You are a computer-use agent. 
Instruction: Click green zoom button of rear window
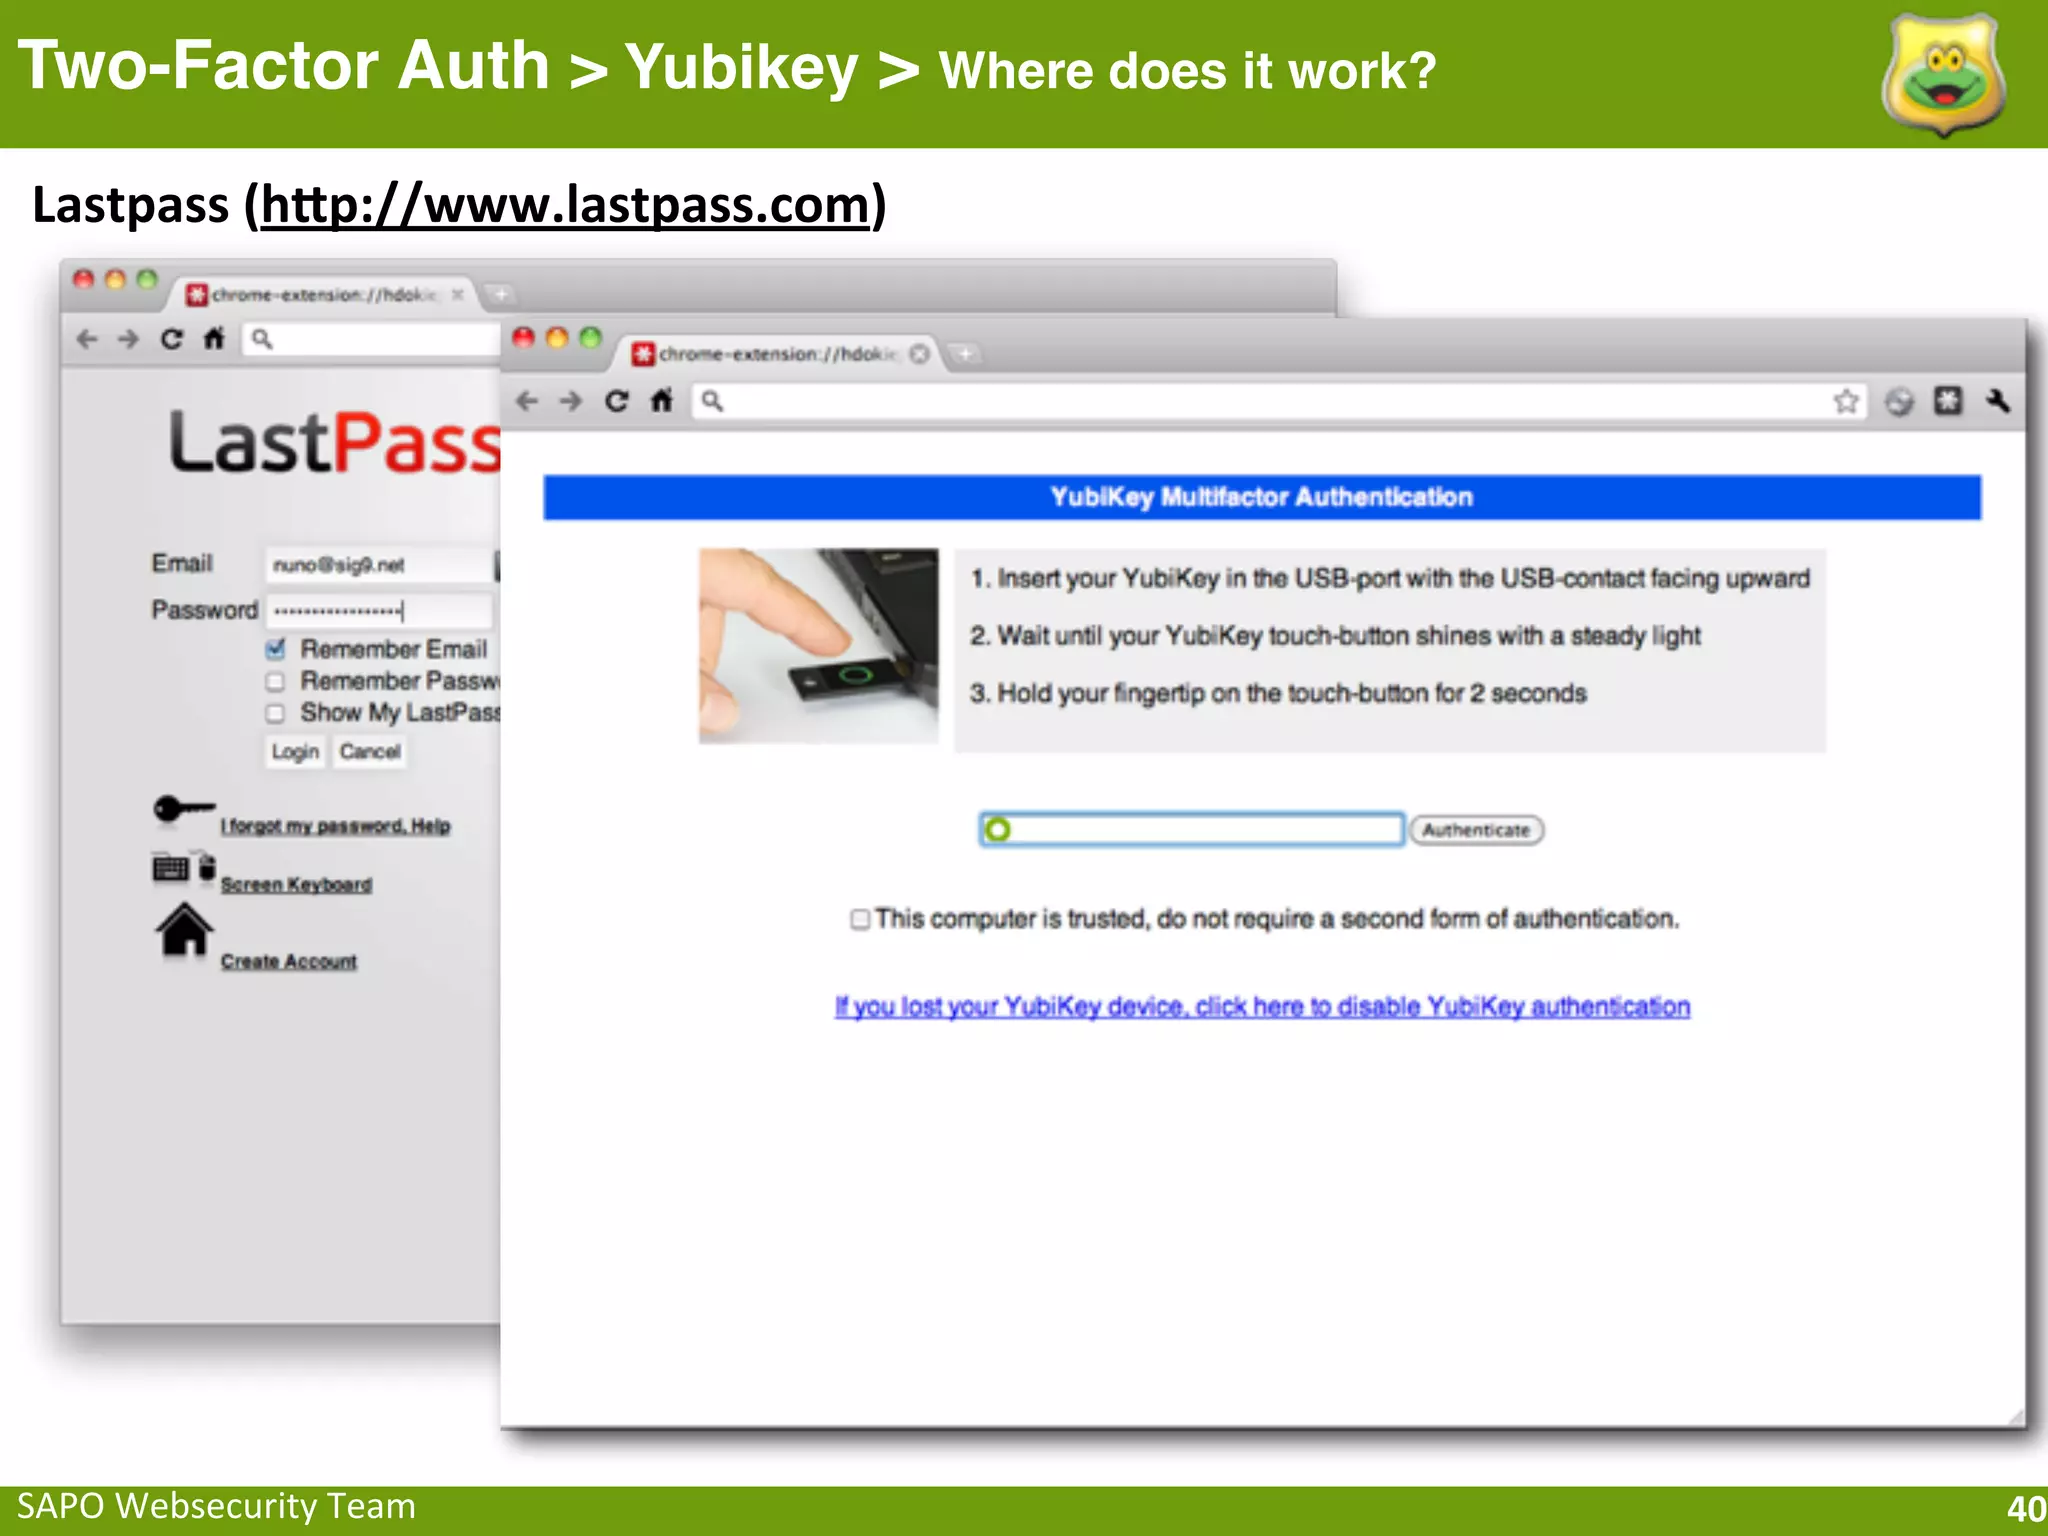click(147, 279)
